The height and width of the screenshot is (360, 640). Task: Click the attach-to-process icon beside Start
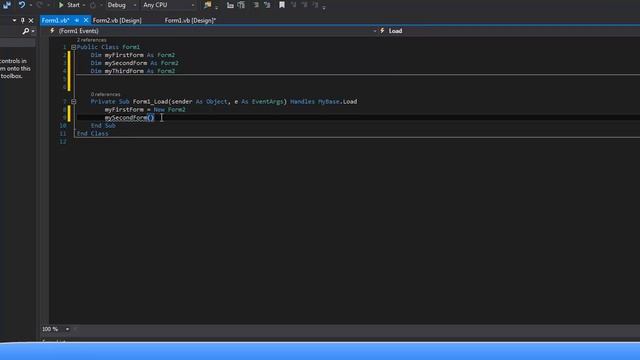[x=93, y=5]
